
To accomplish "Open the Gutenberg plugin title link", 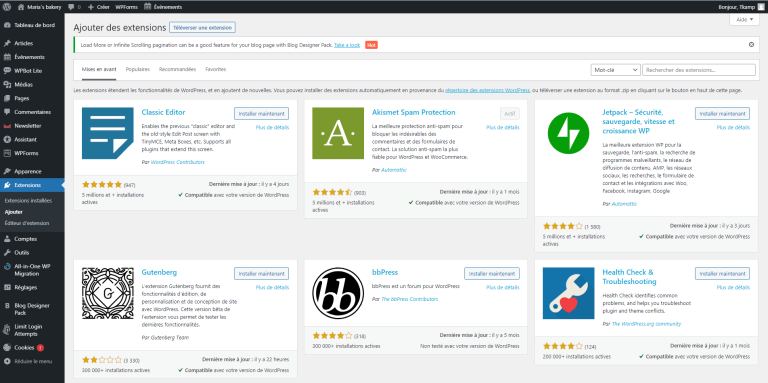I will pyautogui.click(x=159, y=272).
